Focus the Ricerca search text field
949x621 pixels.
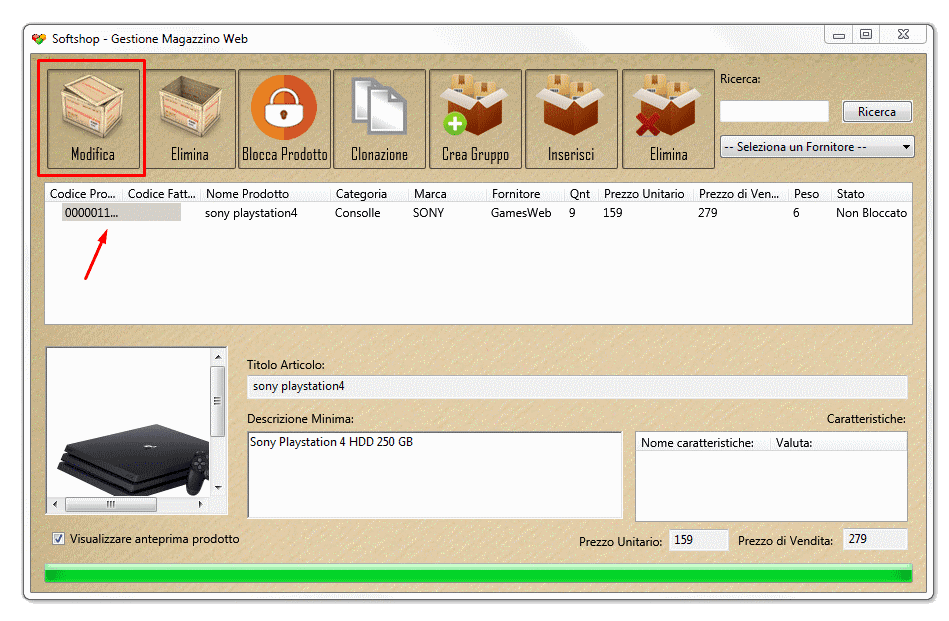(x=774, y=111)
